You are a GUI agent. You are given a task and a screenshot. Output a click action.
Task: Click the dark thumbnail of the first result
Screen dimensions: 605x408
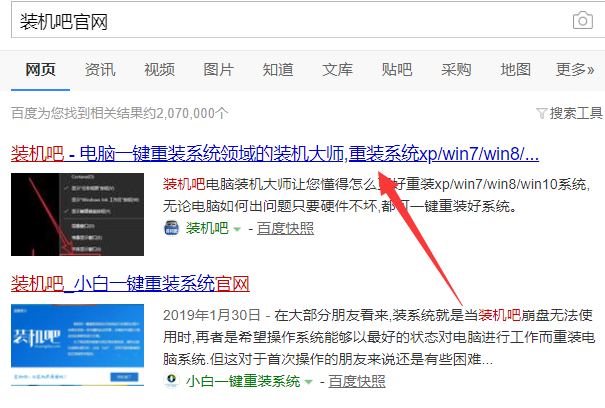click(x=77, y=214)
